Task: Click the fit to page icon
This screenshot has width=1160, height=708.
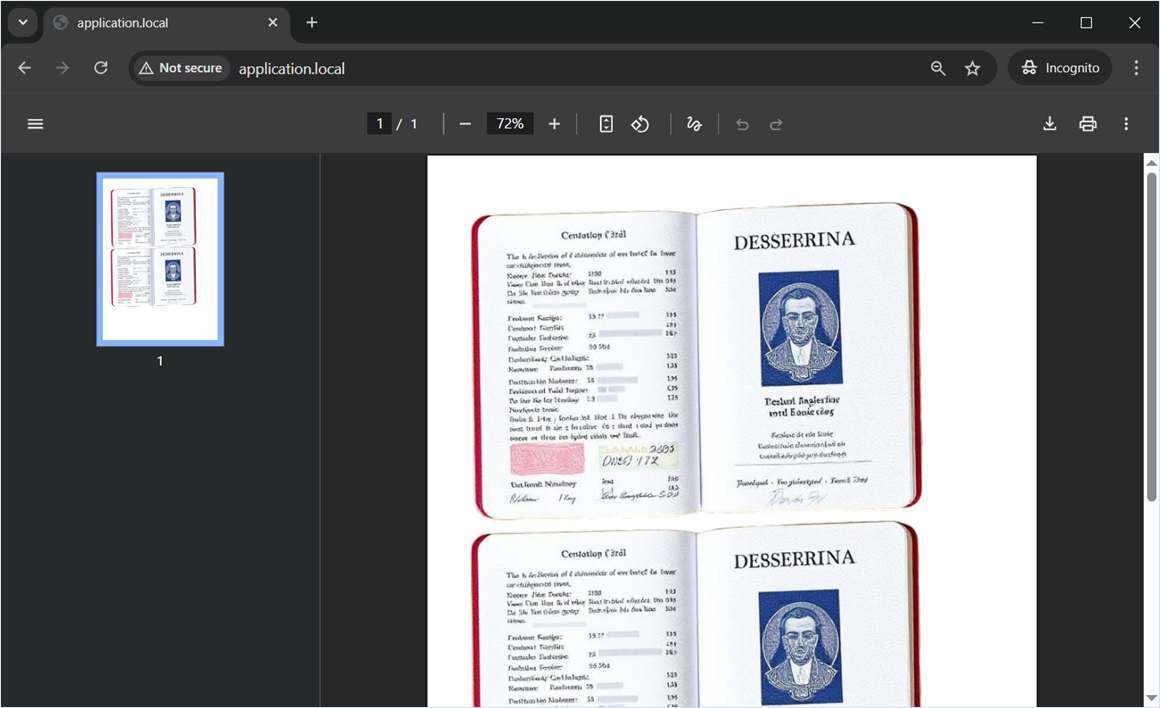Action: click(606, 124)
